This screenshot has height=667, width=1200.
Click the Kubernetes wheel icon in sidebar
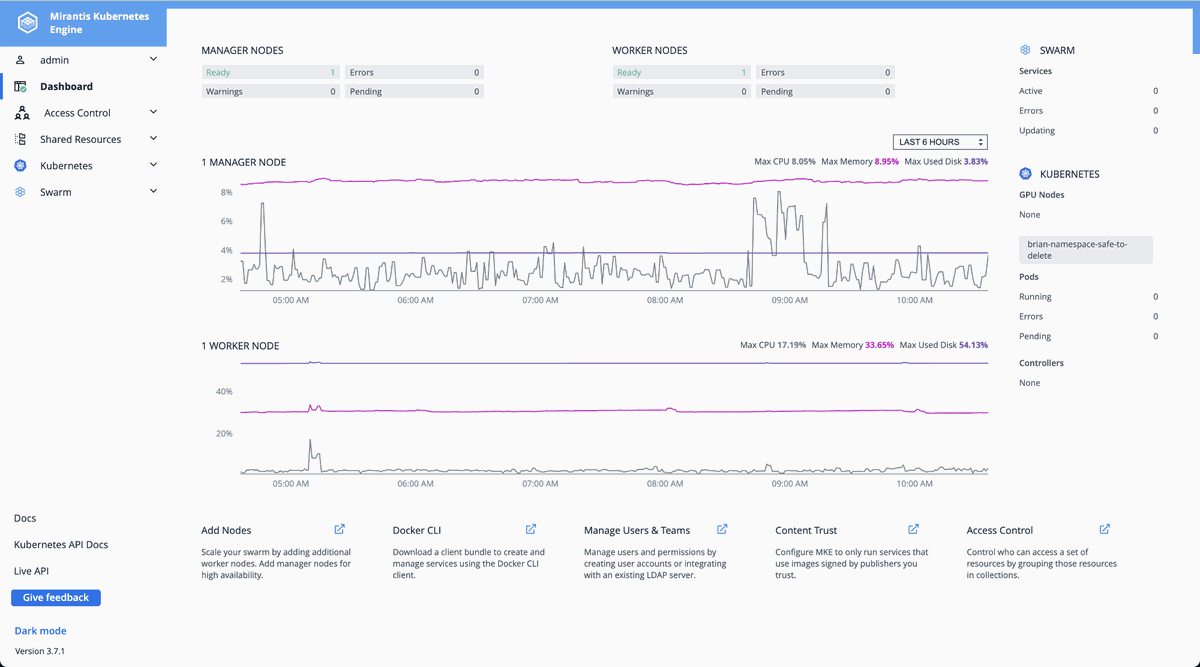coord(20,165)
